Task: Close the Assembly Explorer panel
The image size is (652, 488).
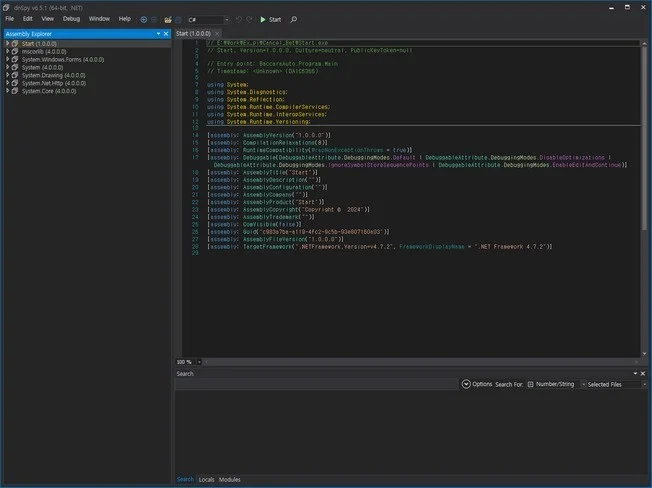Action: 166,34
